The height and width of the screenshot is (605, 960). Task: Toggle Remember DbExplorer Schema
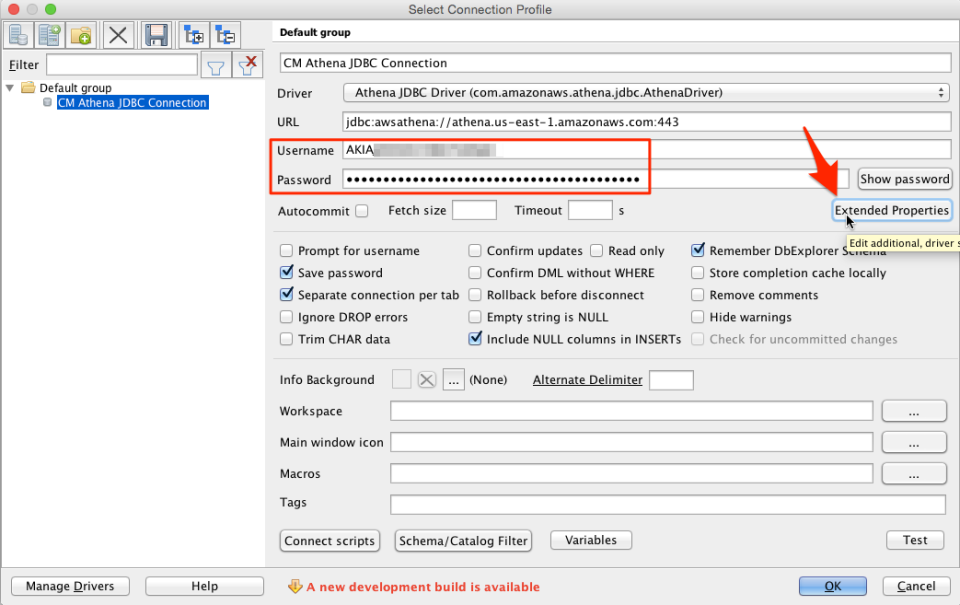pos(697,250)
